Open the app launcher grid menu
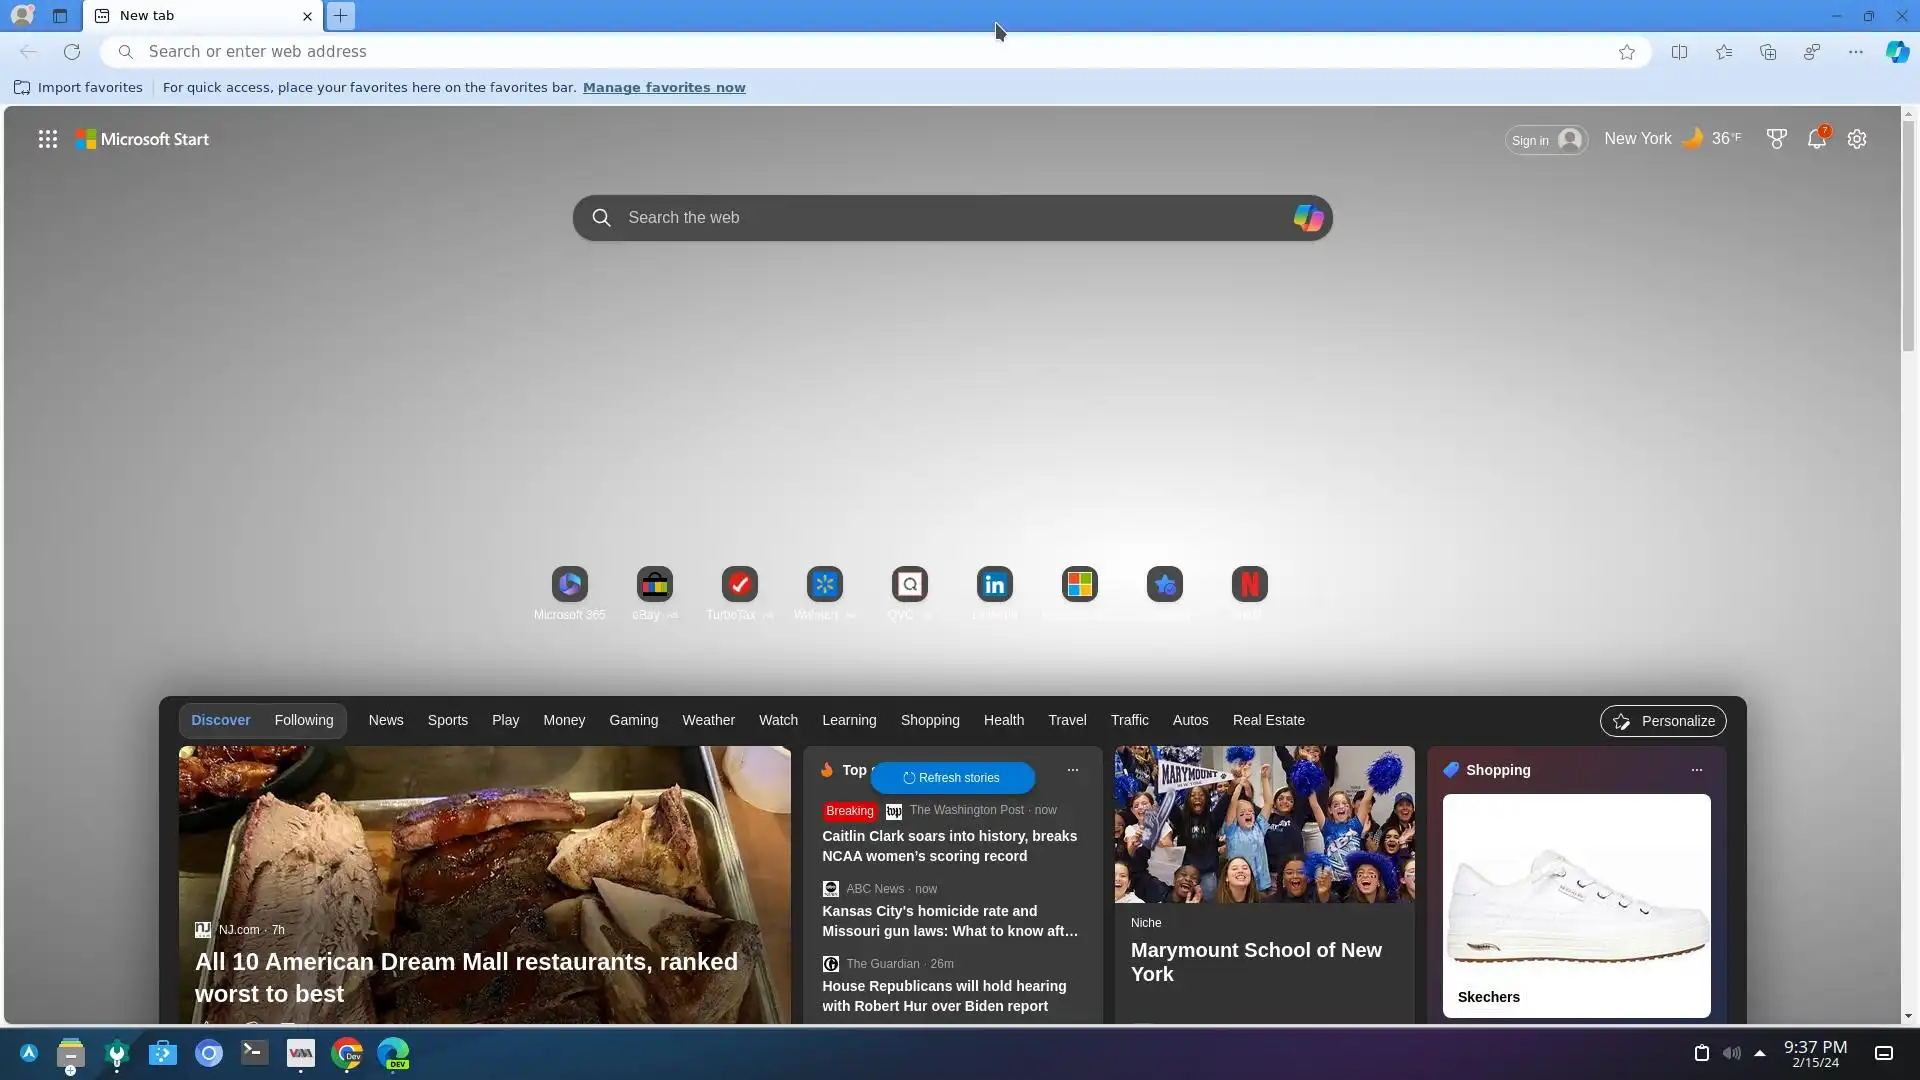 click(47, 140)
